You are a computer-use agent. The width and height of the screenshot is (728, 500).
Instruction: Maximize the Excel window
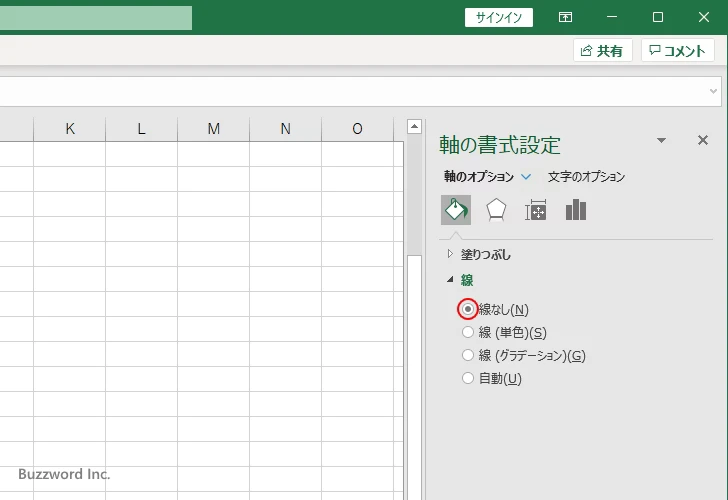click(657, 17)
